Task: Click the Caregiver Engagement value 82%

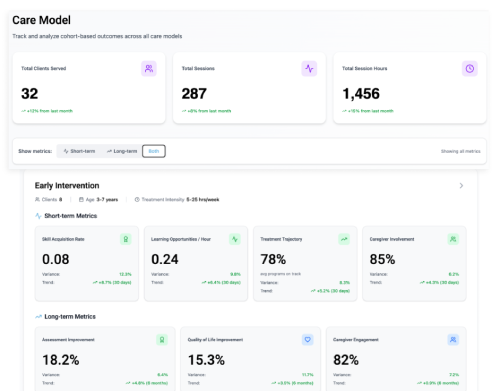Action: pyautogui.click(x=346, y=360)
